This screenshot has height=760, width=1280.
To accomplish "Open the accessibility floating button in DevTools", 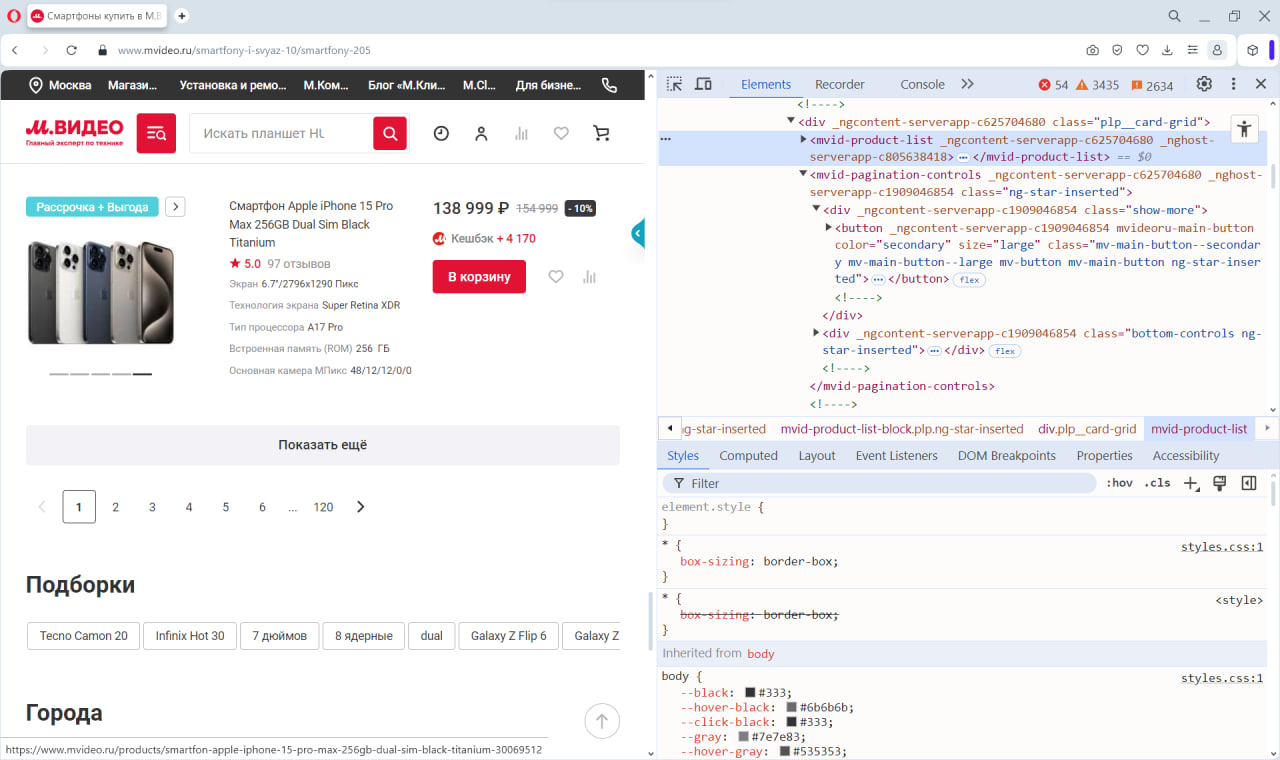I will pyautogui.click(x=1244, y=128).
